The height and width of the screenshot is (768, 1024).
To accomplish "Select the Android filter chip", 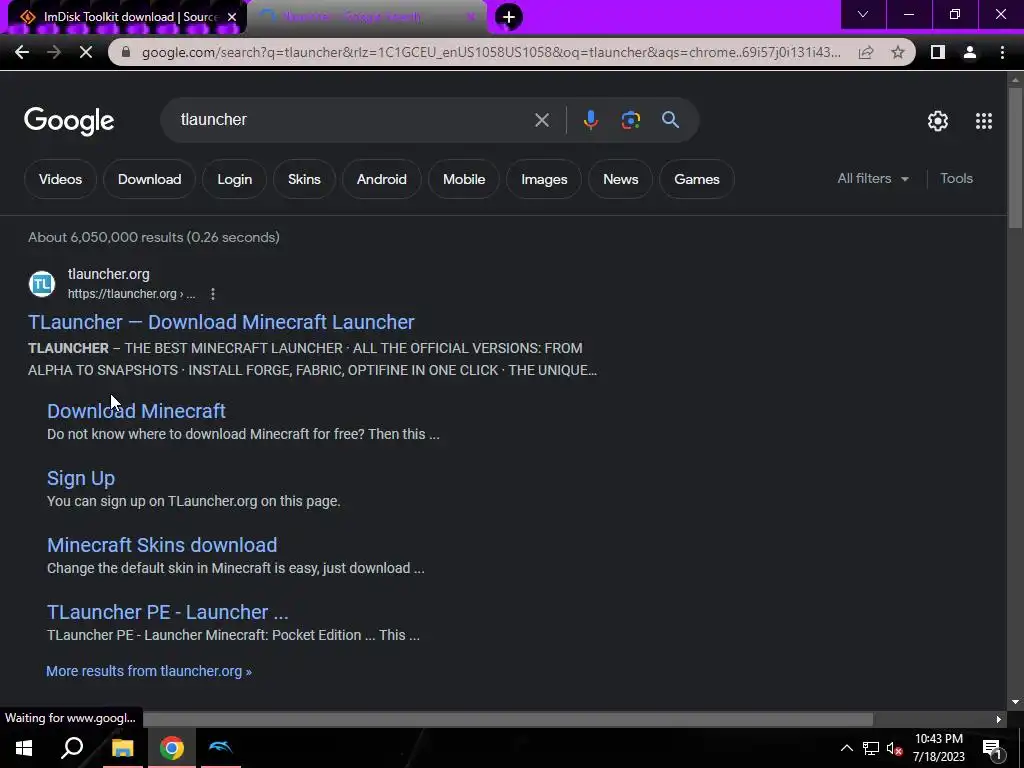I will coord(381,179).
